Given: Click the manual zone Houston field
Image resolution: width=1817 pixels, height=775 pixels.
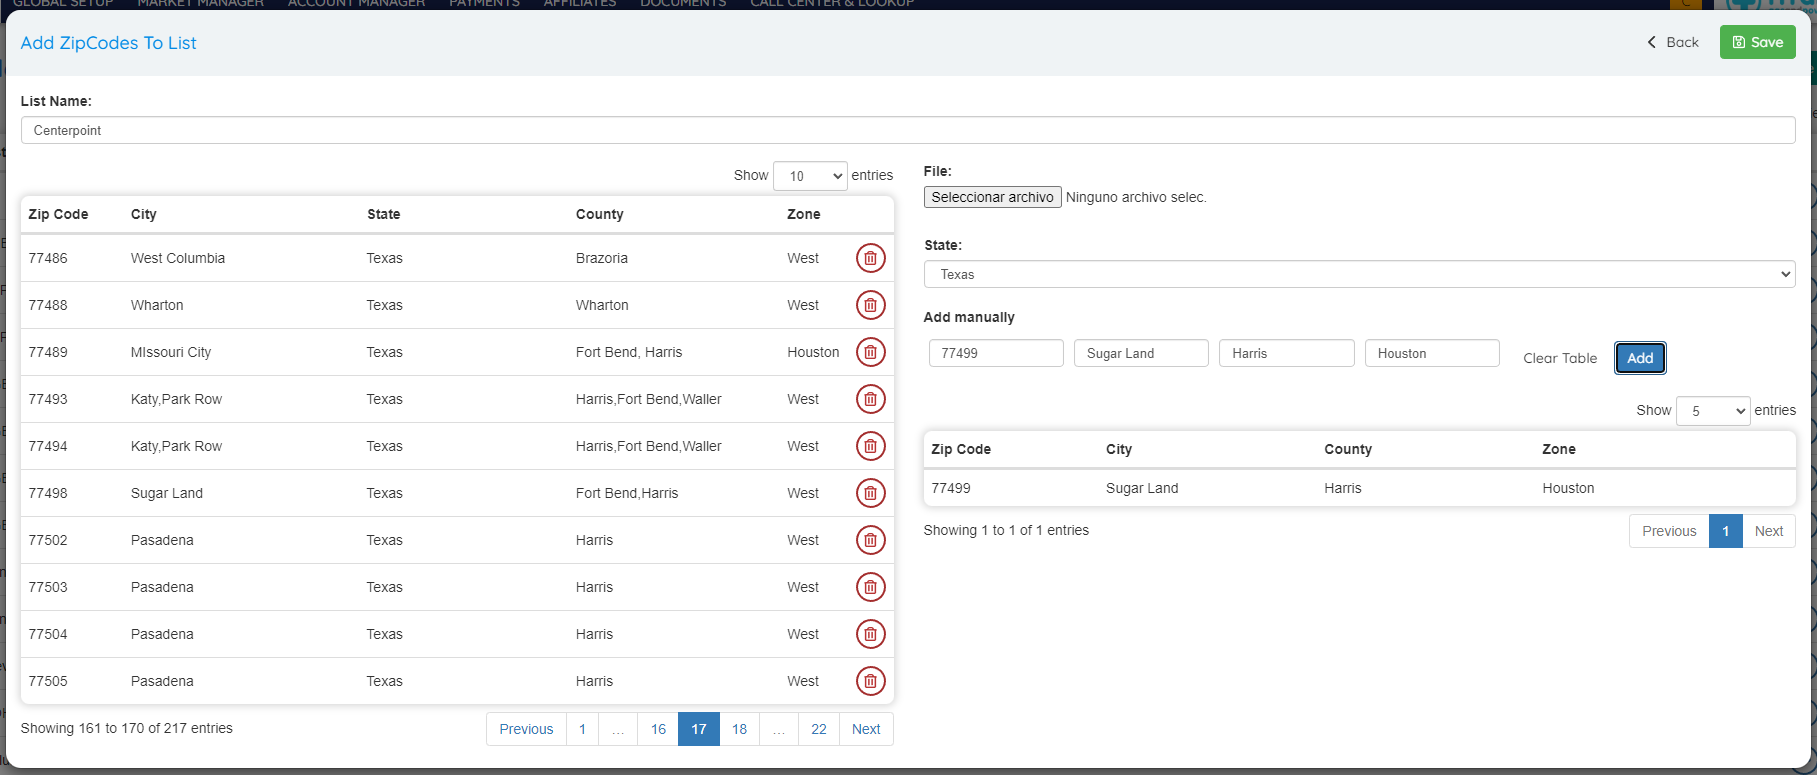Looking at the screenshot, I should click(x=1432, y=353).
